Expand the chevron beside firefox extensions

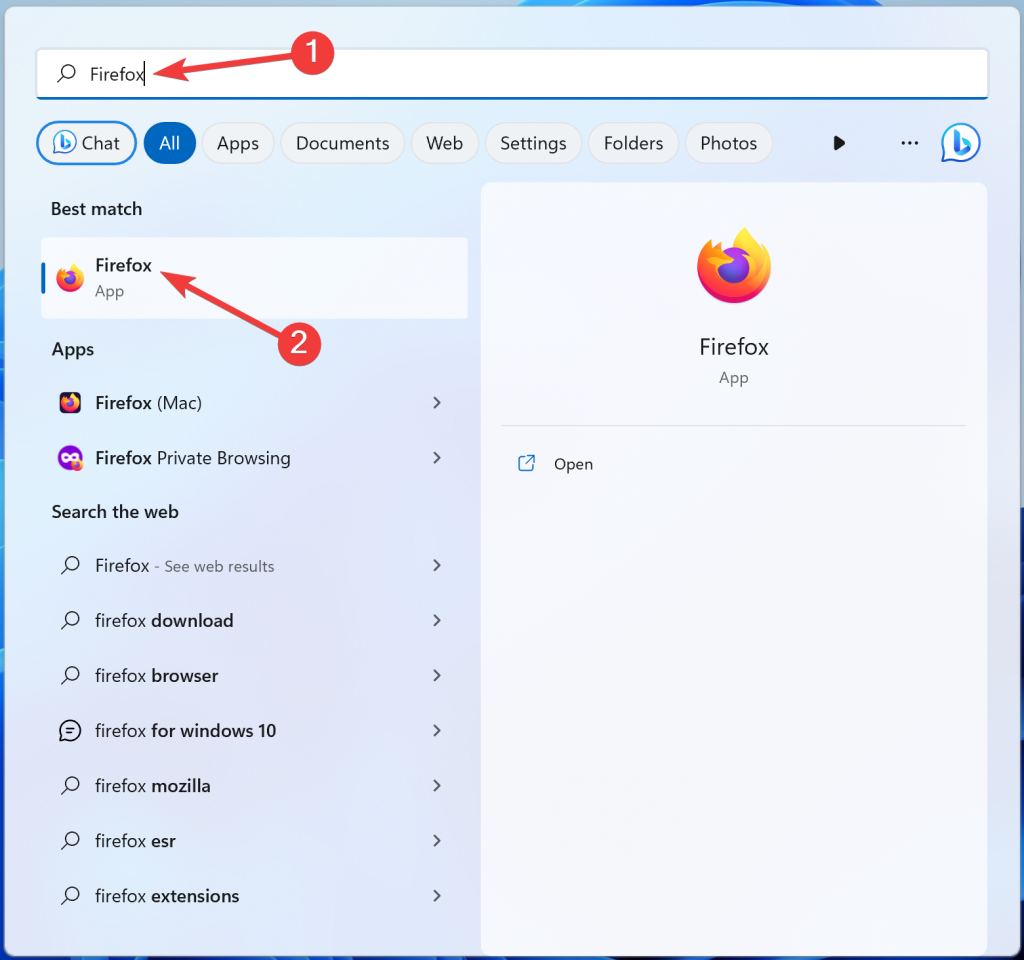[437, 896]
